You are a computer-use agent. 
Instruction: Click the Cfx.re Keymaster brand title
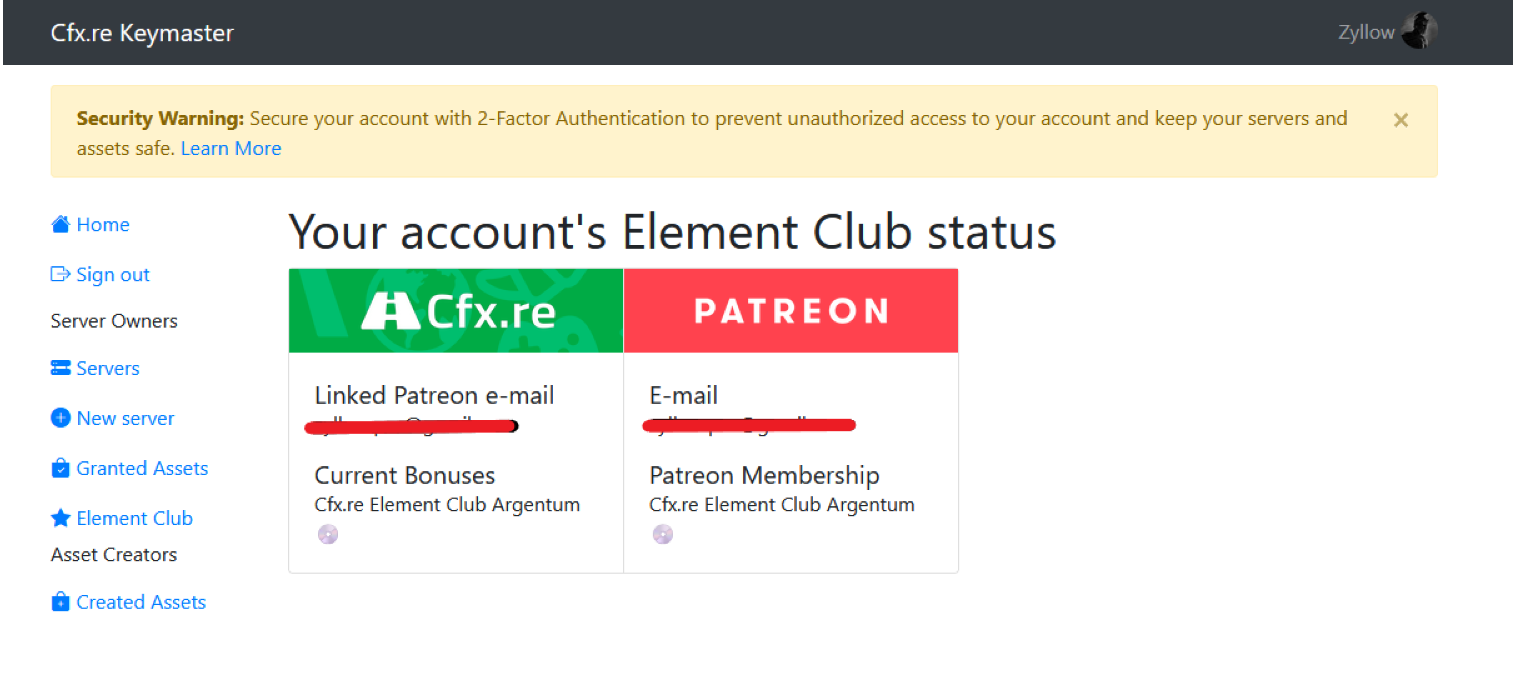point(142,32)
